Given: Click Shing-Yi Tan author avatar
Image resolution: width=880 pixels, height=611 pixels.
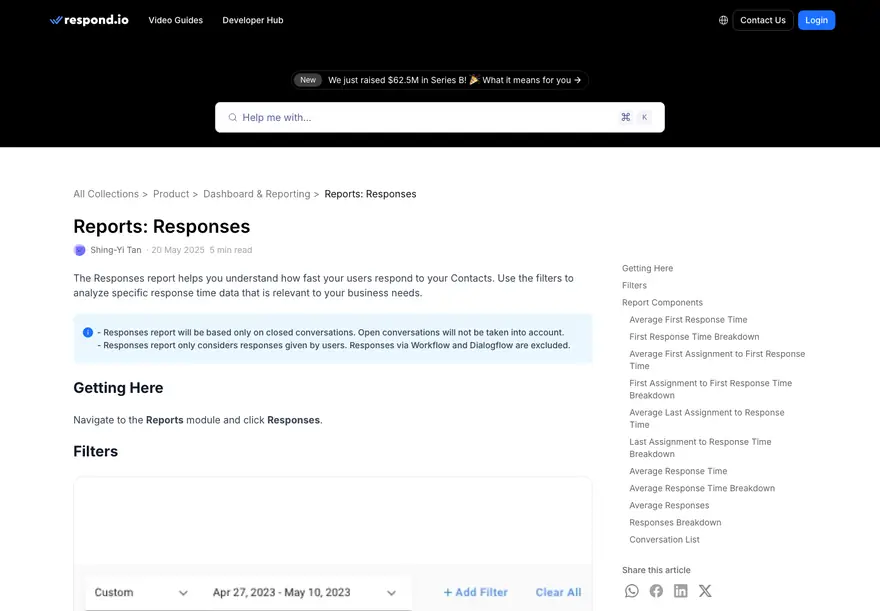Looking at the screenshot, I should coord(80,250).
